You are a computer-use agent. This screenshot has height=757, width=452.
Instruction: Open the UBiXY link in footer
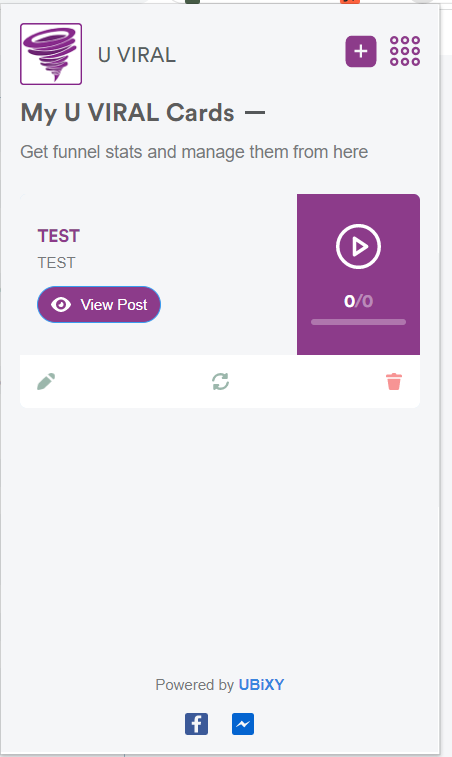click(x=261, y=685)
